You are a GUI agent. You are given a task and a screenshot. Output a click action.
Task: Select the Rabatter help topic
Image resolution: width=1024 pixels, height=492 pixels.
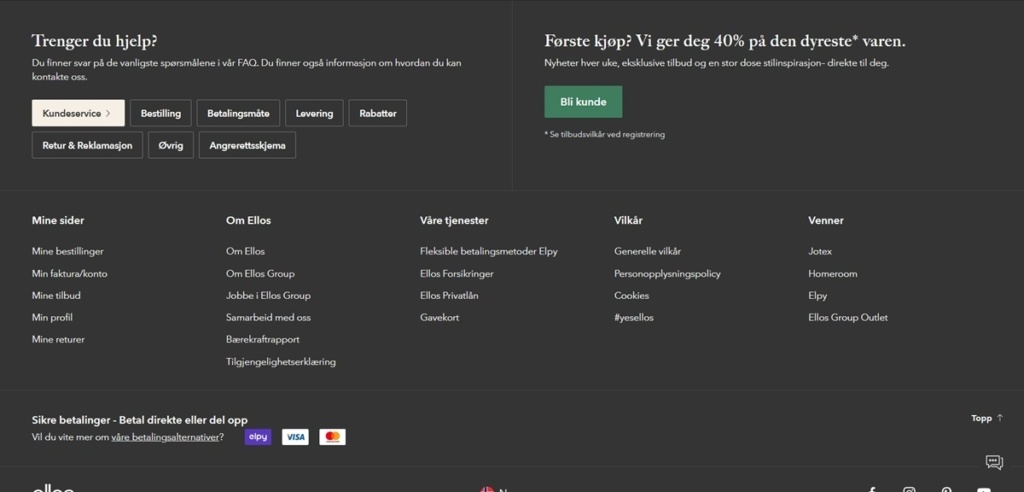tap(377, 113)
